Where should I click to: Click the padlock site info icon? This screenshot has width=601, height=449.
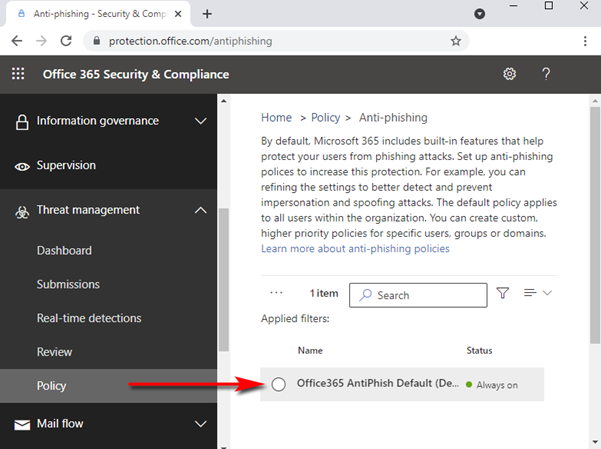(97, 41)
